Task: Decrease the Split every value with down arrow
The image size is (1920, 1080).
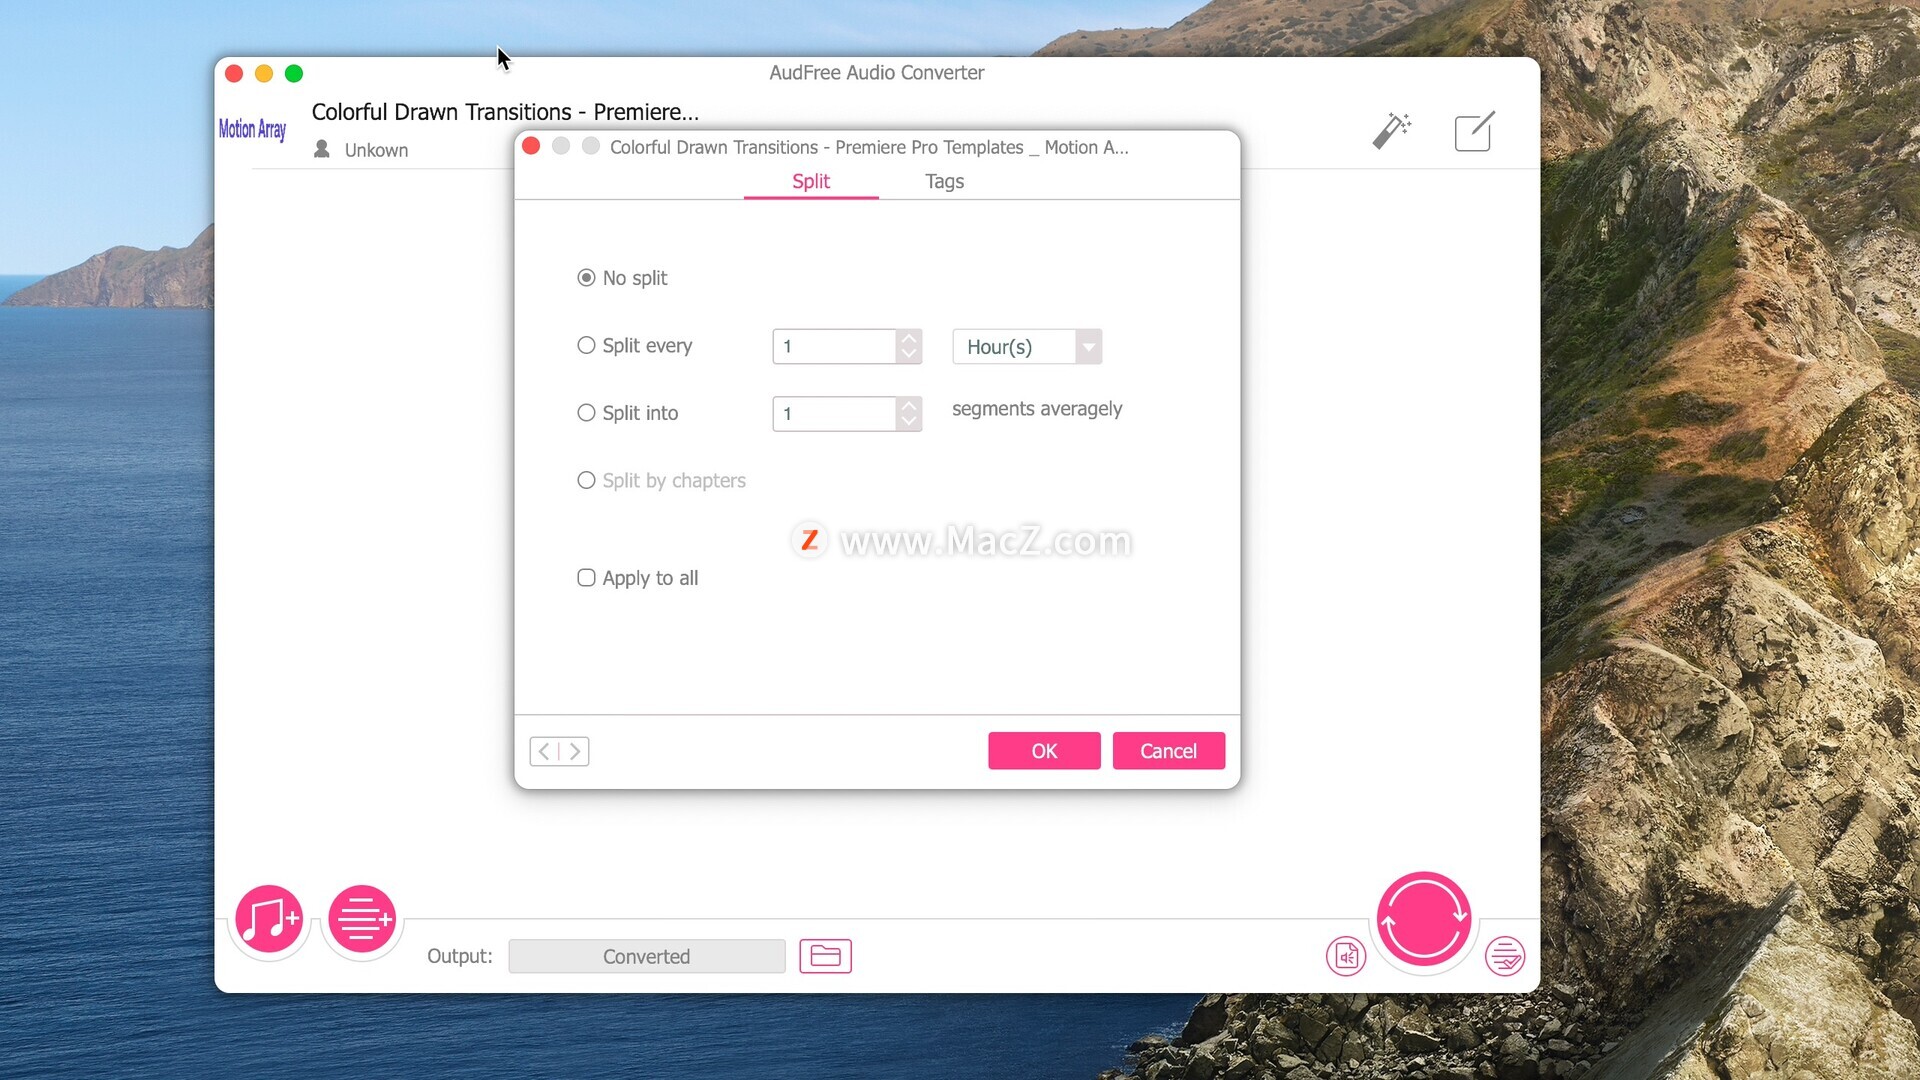Action: point(908,355)
